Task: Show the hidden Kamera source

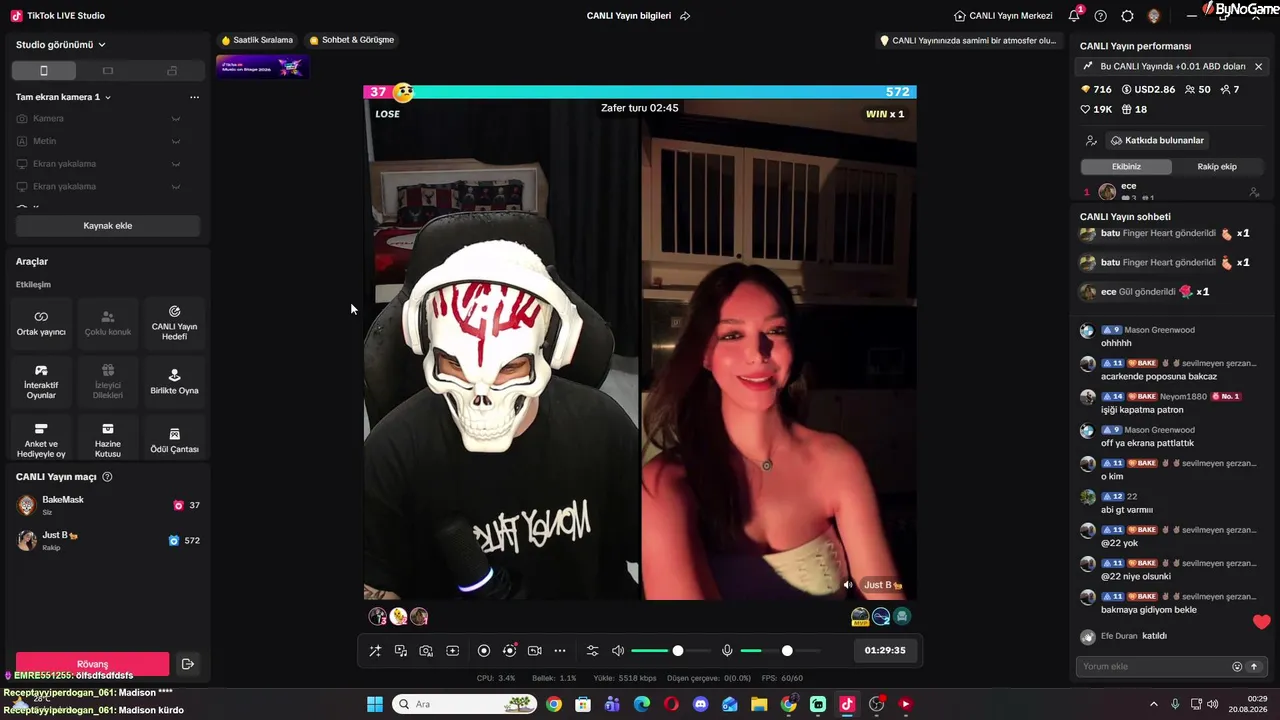Action: click(176, 119)
